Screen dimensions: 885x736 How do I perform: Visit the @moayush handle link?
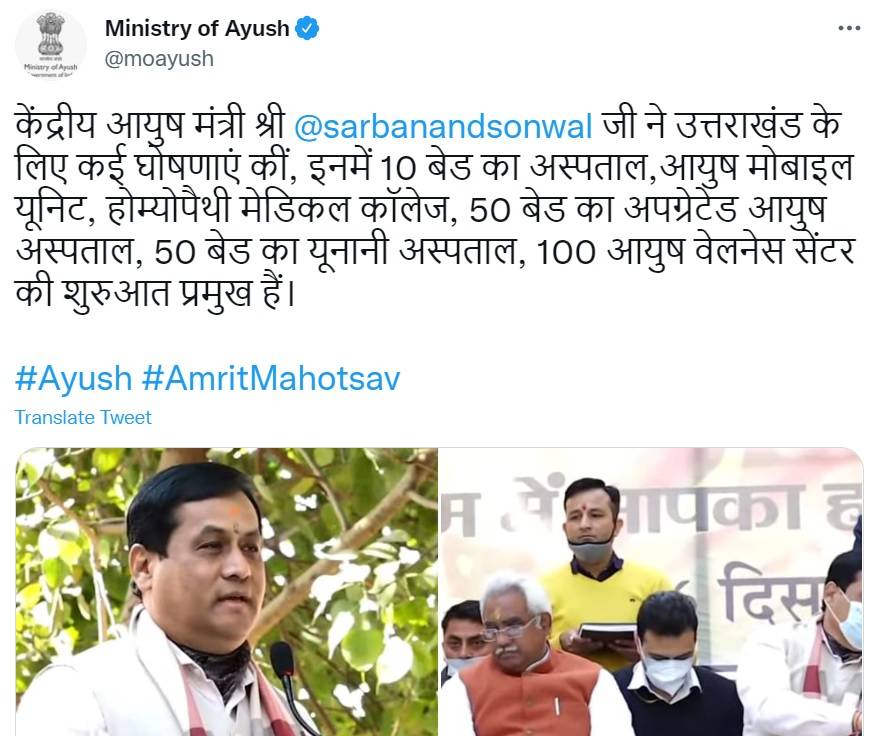pyautogui.click(x=159, y=59)
